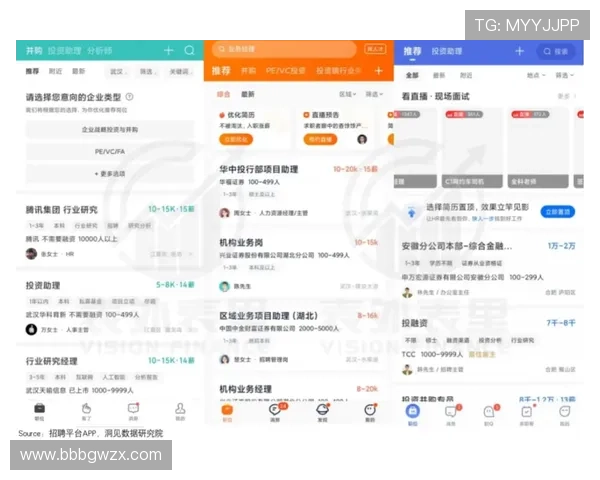
Task: Select 最新 sort tab in middle app
Action: (248, 94)
